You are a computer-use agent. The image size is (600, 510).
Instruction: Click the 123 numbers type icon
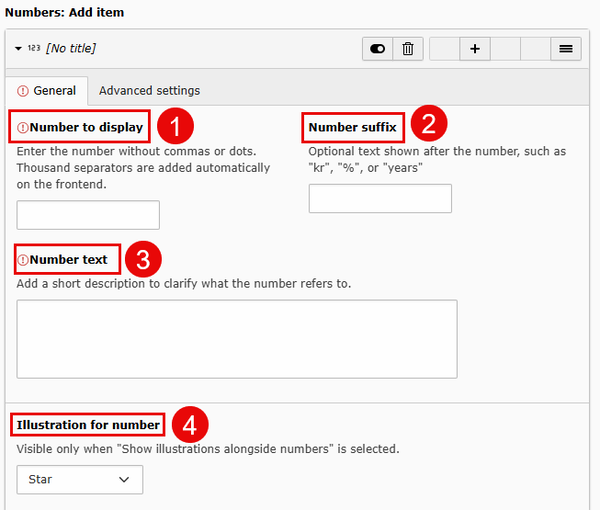pos(34,48)
